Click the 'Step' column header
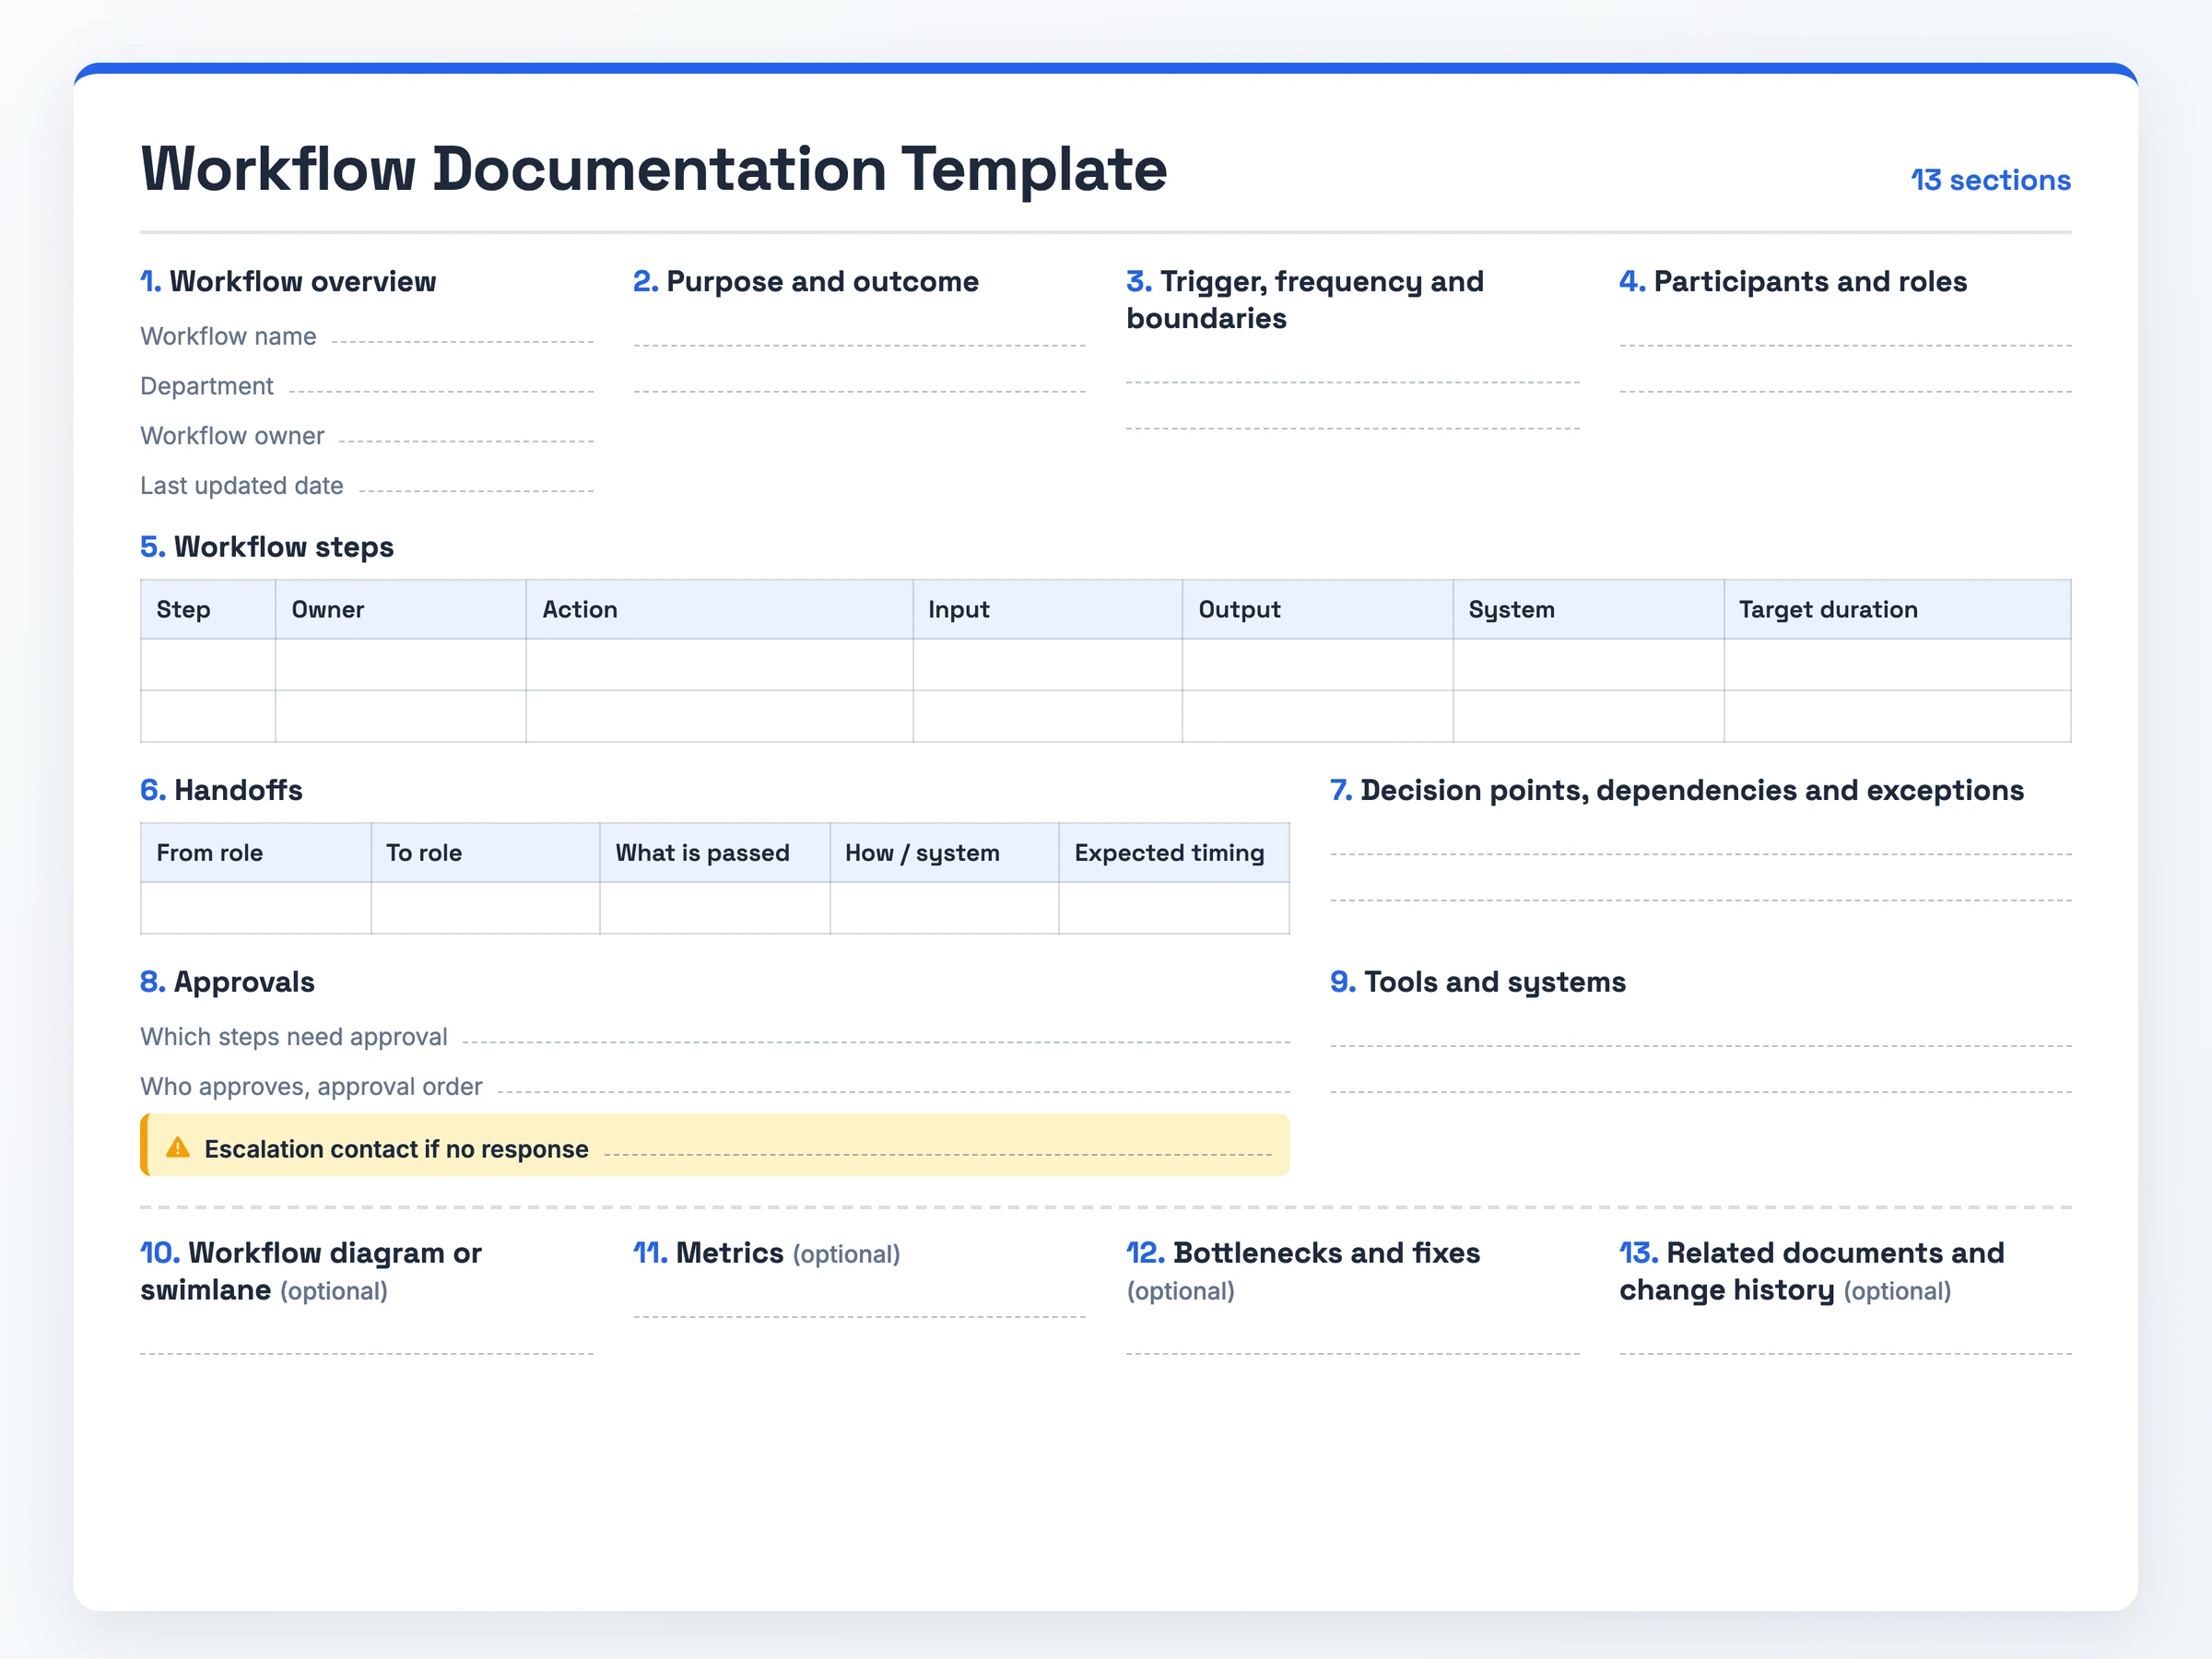Viewport: 2212px width, 1659px height. coord(208,610)
